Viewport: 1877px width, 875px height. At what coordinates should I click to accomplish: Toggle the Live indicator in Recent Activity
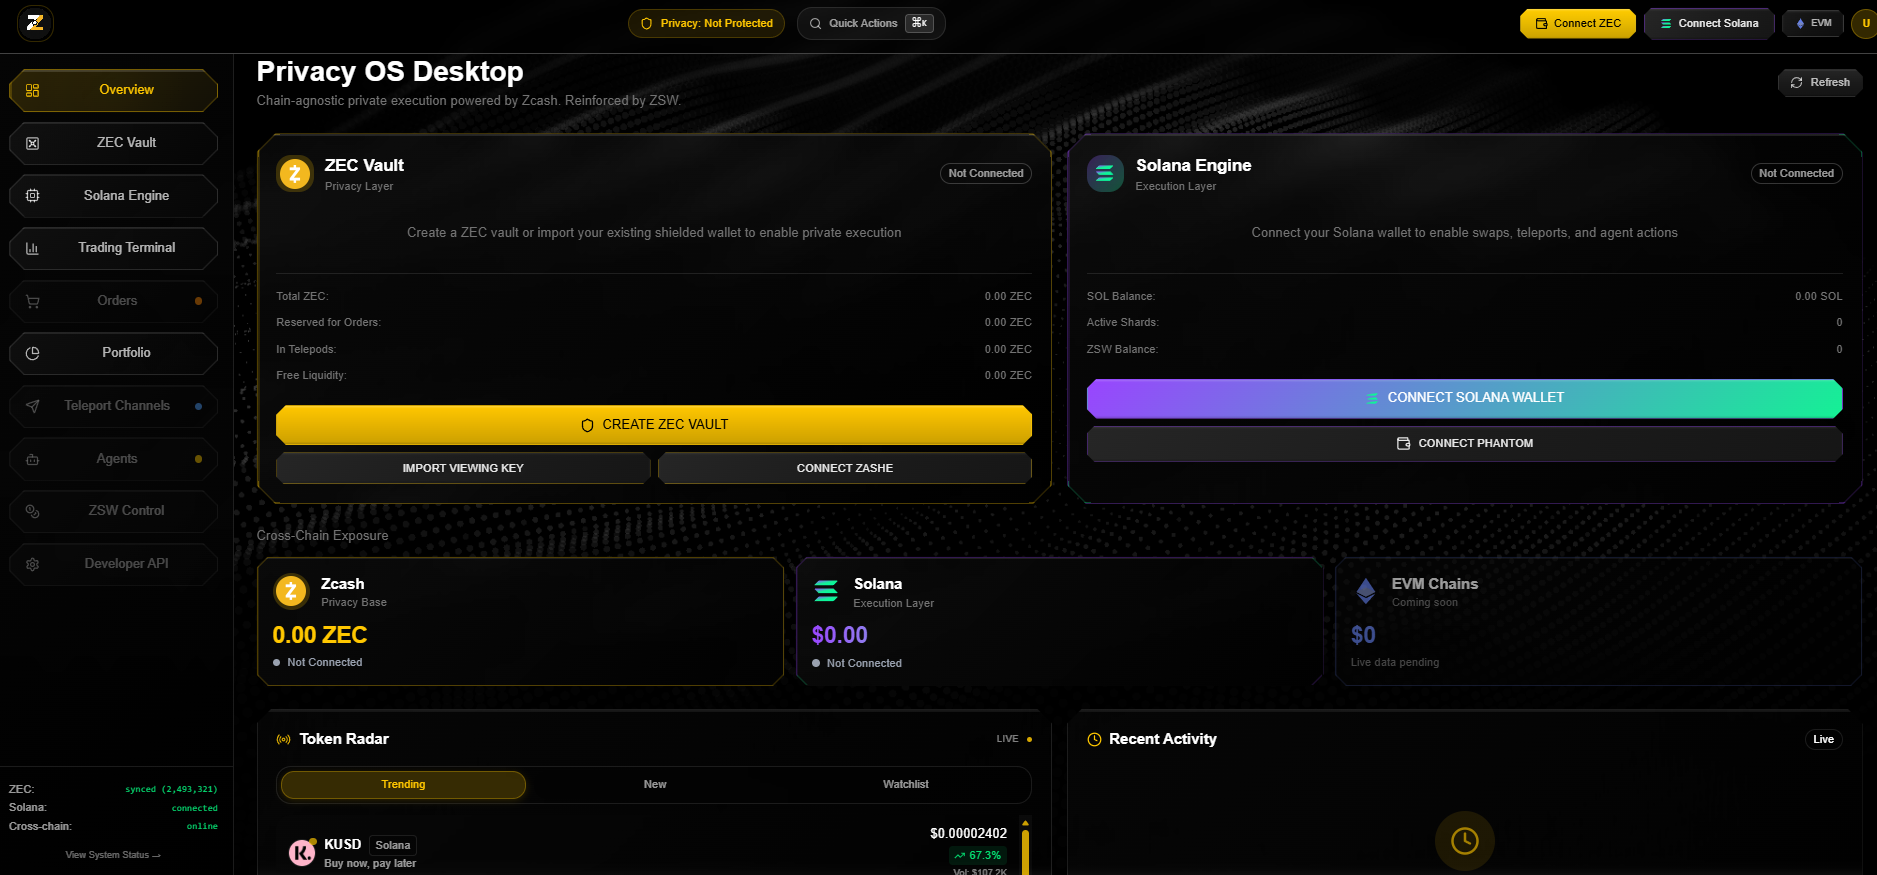point(1823,739)
